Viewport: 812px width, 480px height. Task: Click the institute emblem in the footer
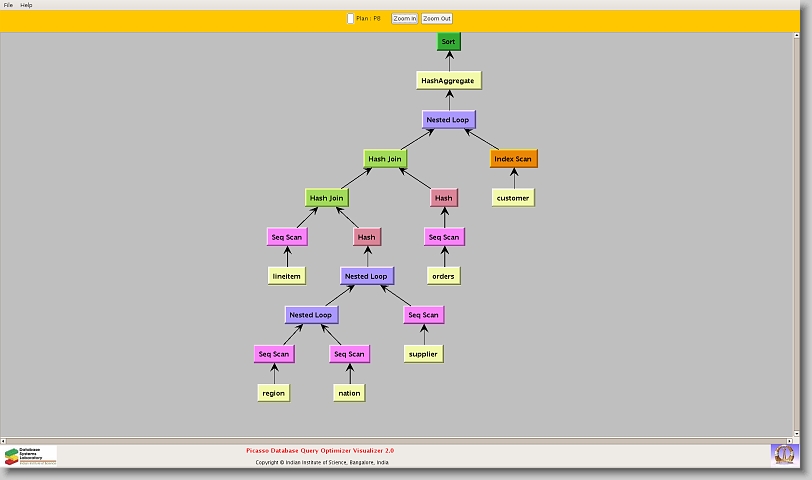pyautogui.click(x=784, y=454)
